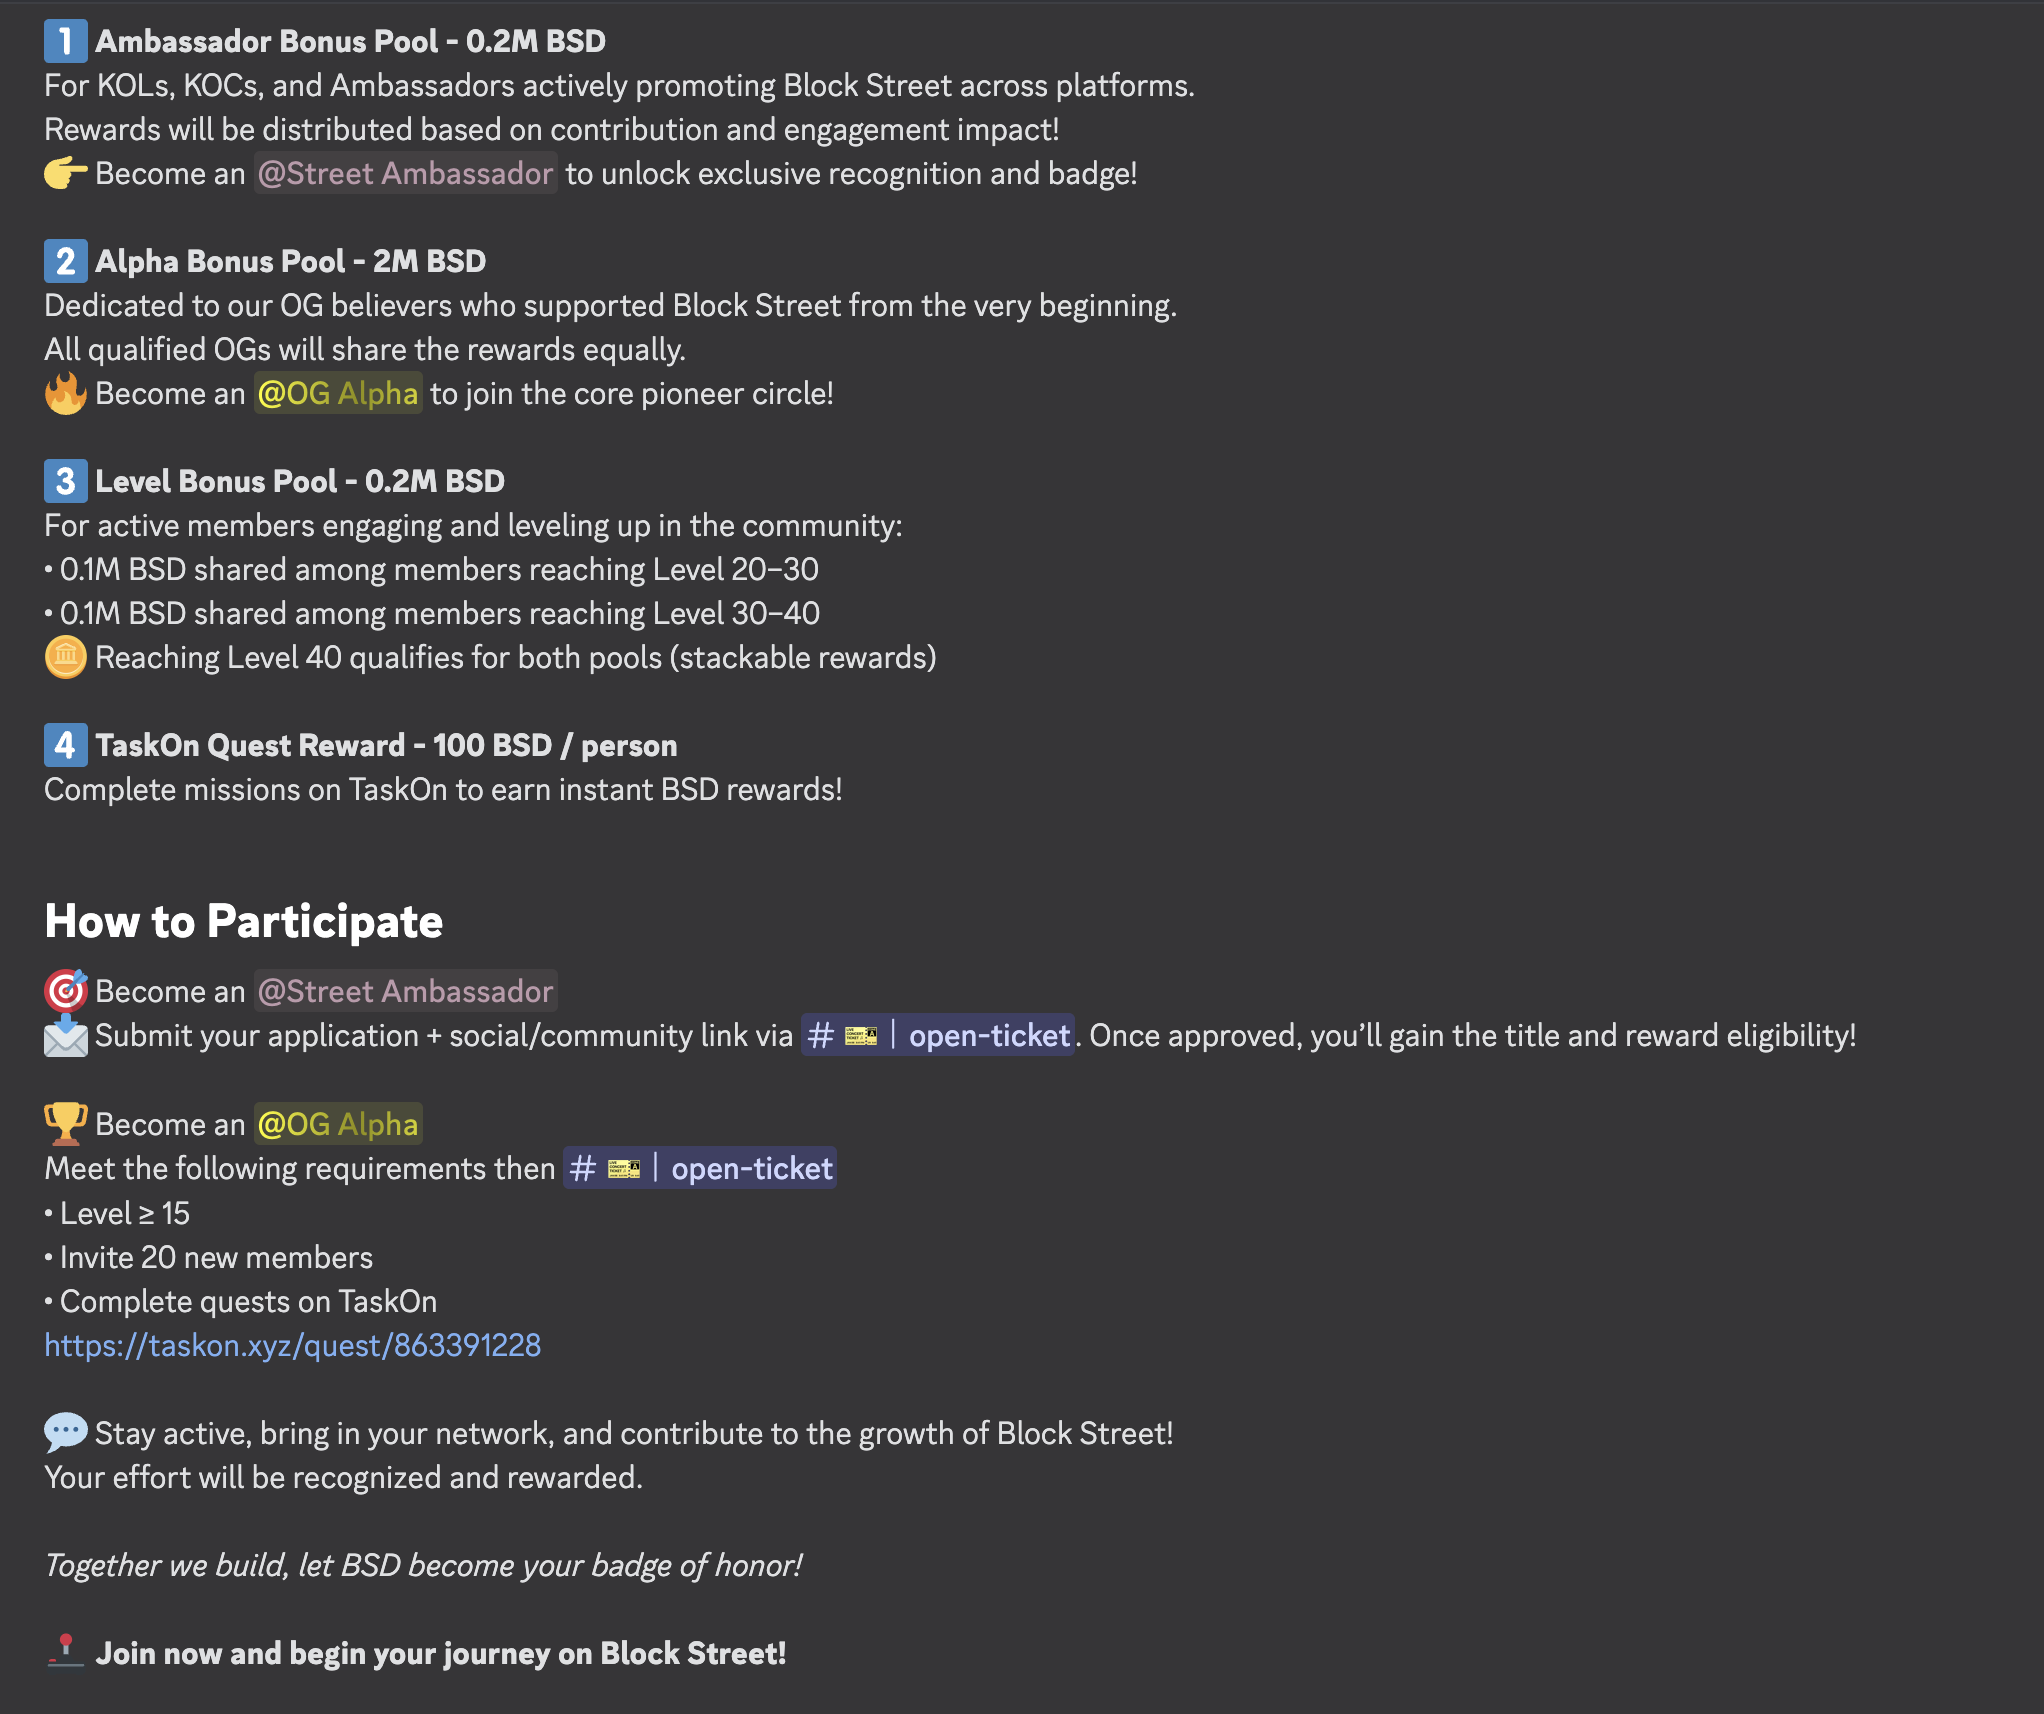Open the open-ticket channel in 'Submit your application' line

click(938, 1036)
